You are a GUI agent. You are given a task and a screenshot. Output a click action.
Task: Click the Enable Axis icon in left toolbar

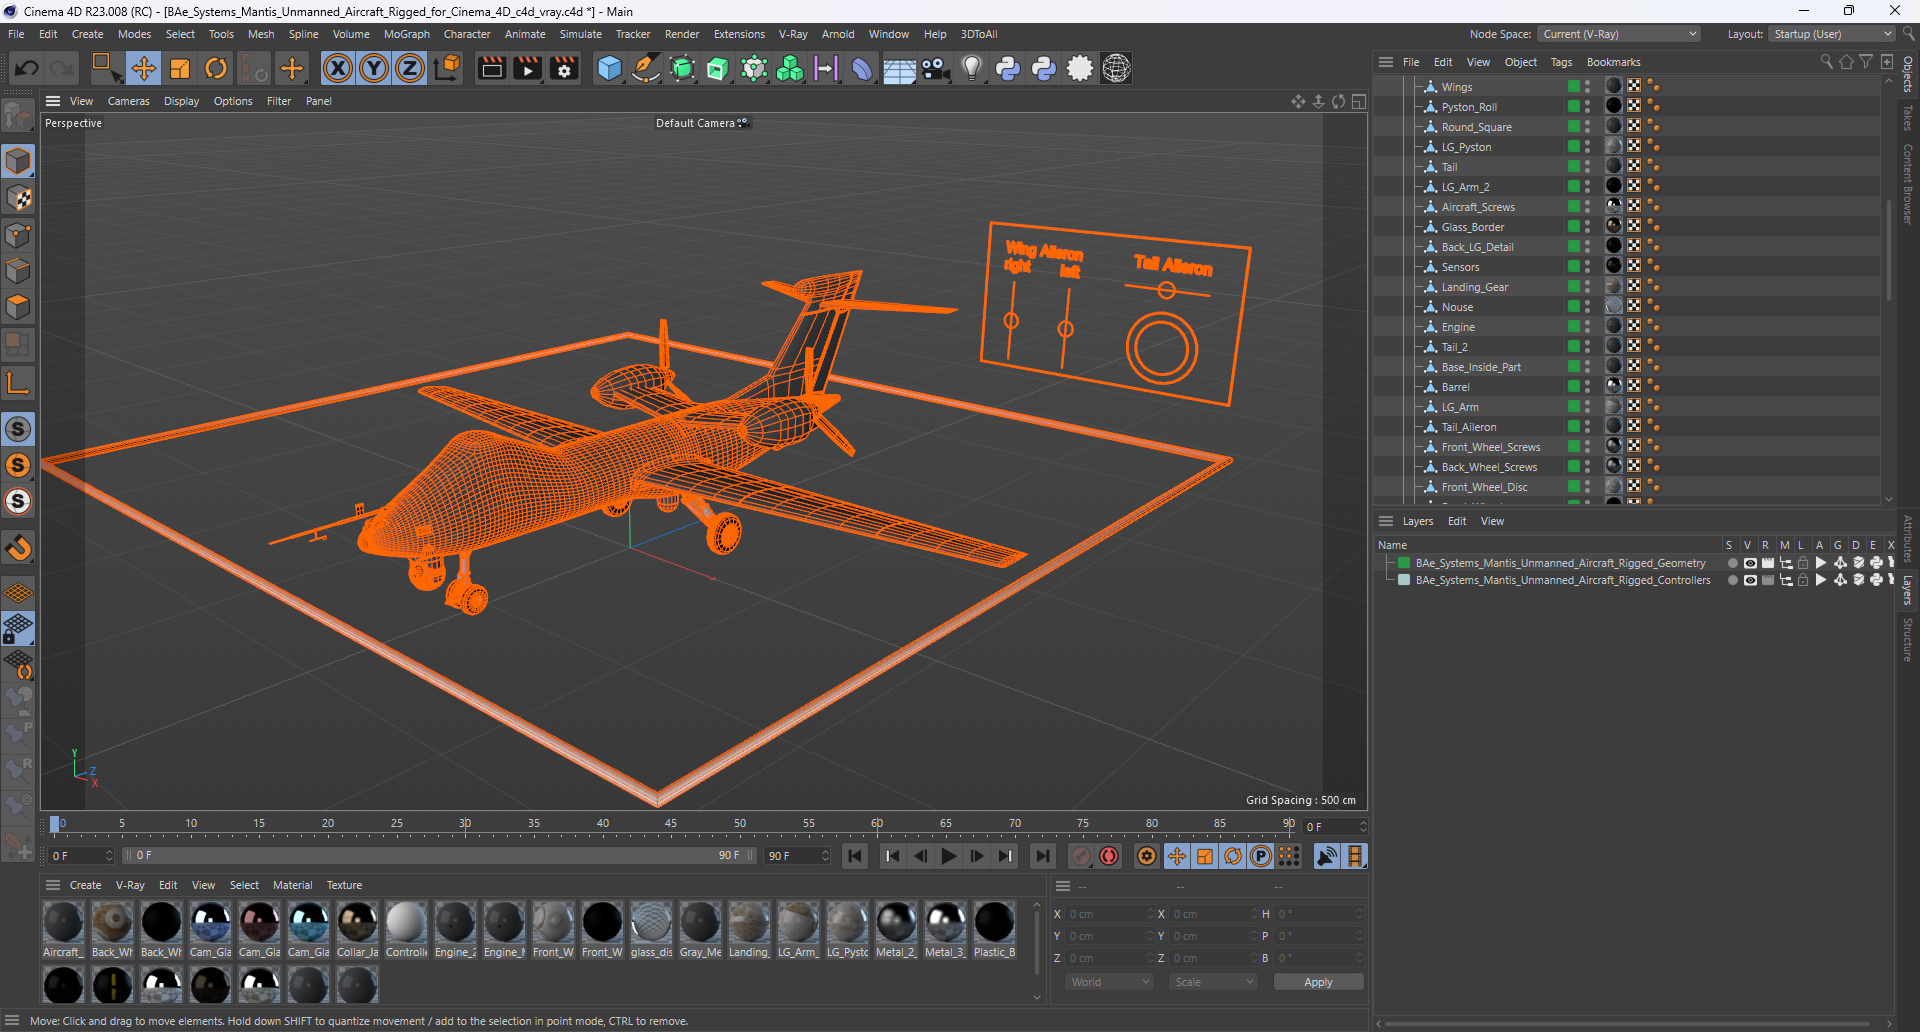pos(18,382)
